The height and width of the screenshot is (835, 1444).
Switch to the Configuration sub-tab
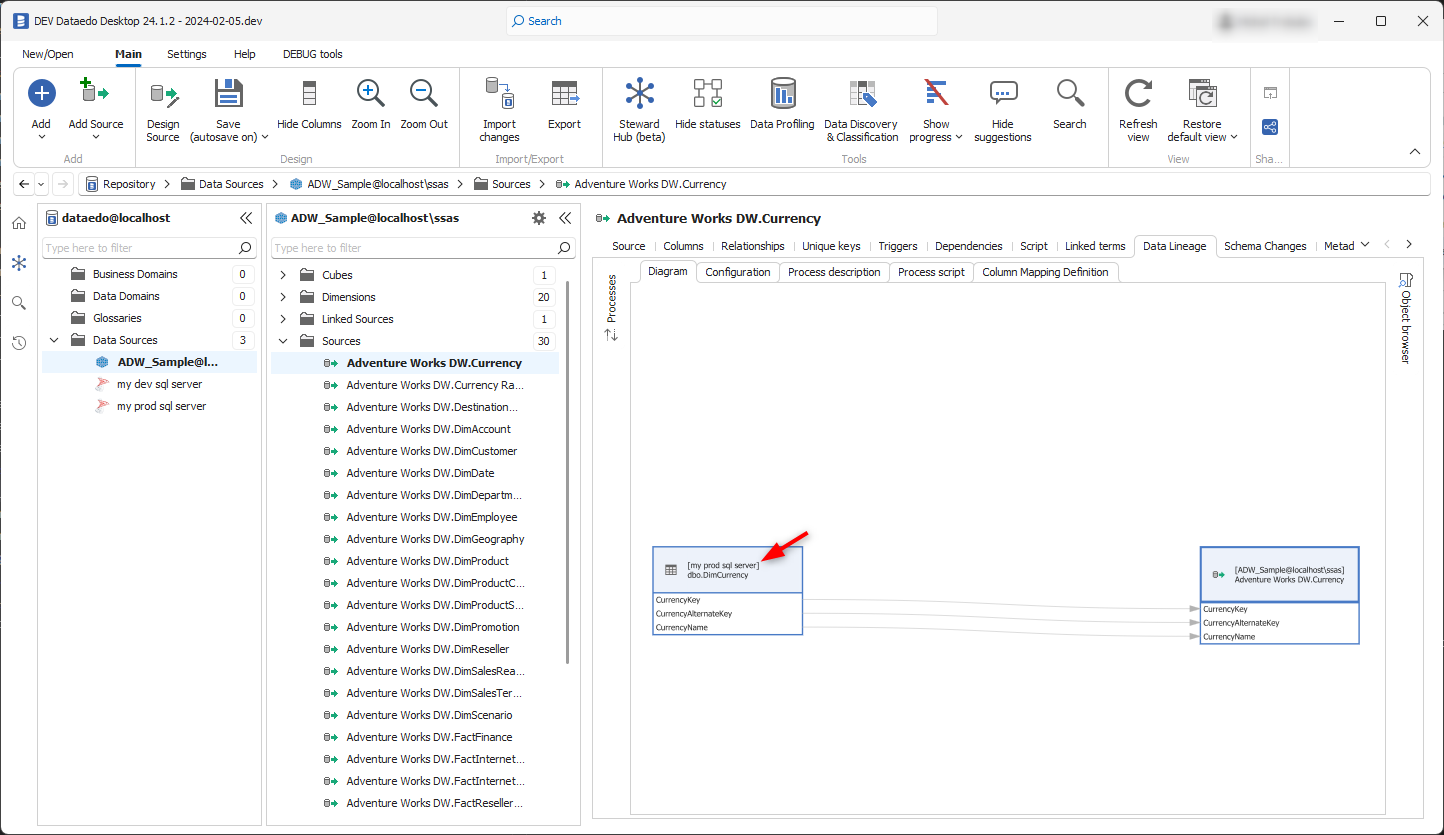point(738,272)
